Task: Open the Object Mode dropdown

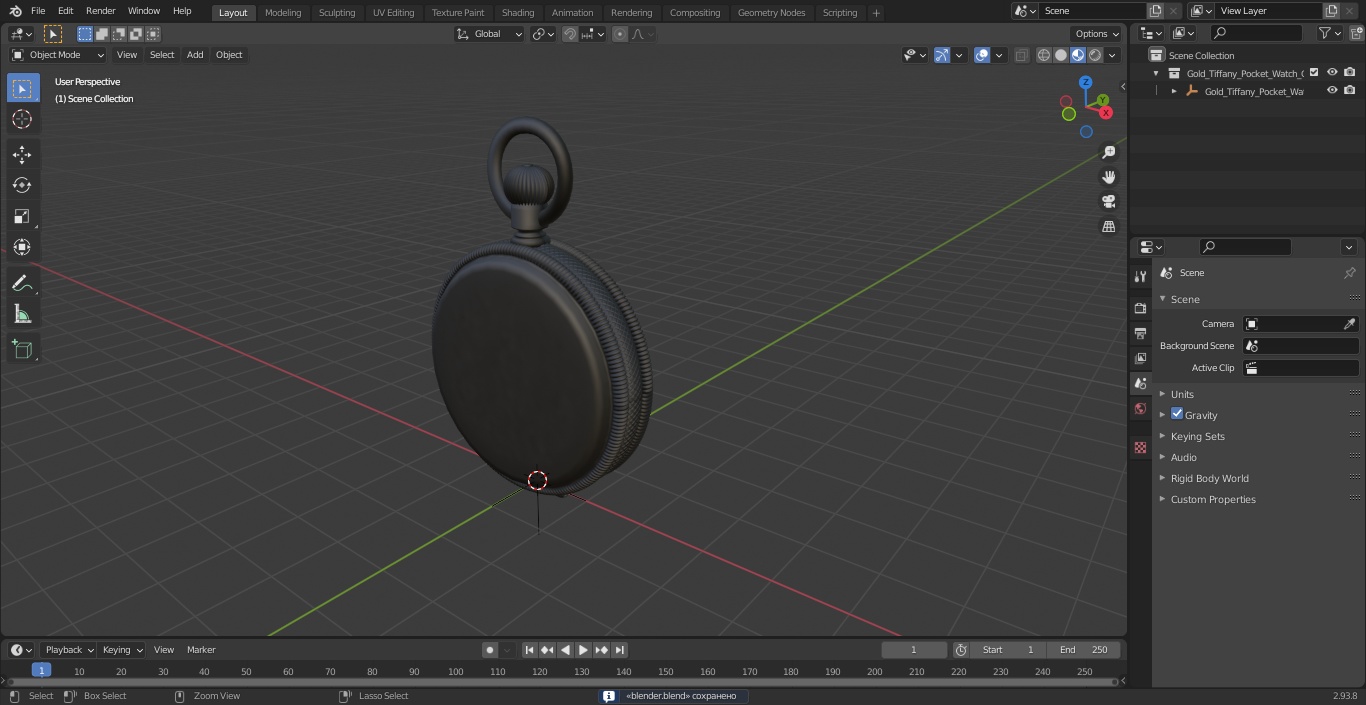Action: (x=57, y=55)
